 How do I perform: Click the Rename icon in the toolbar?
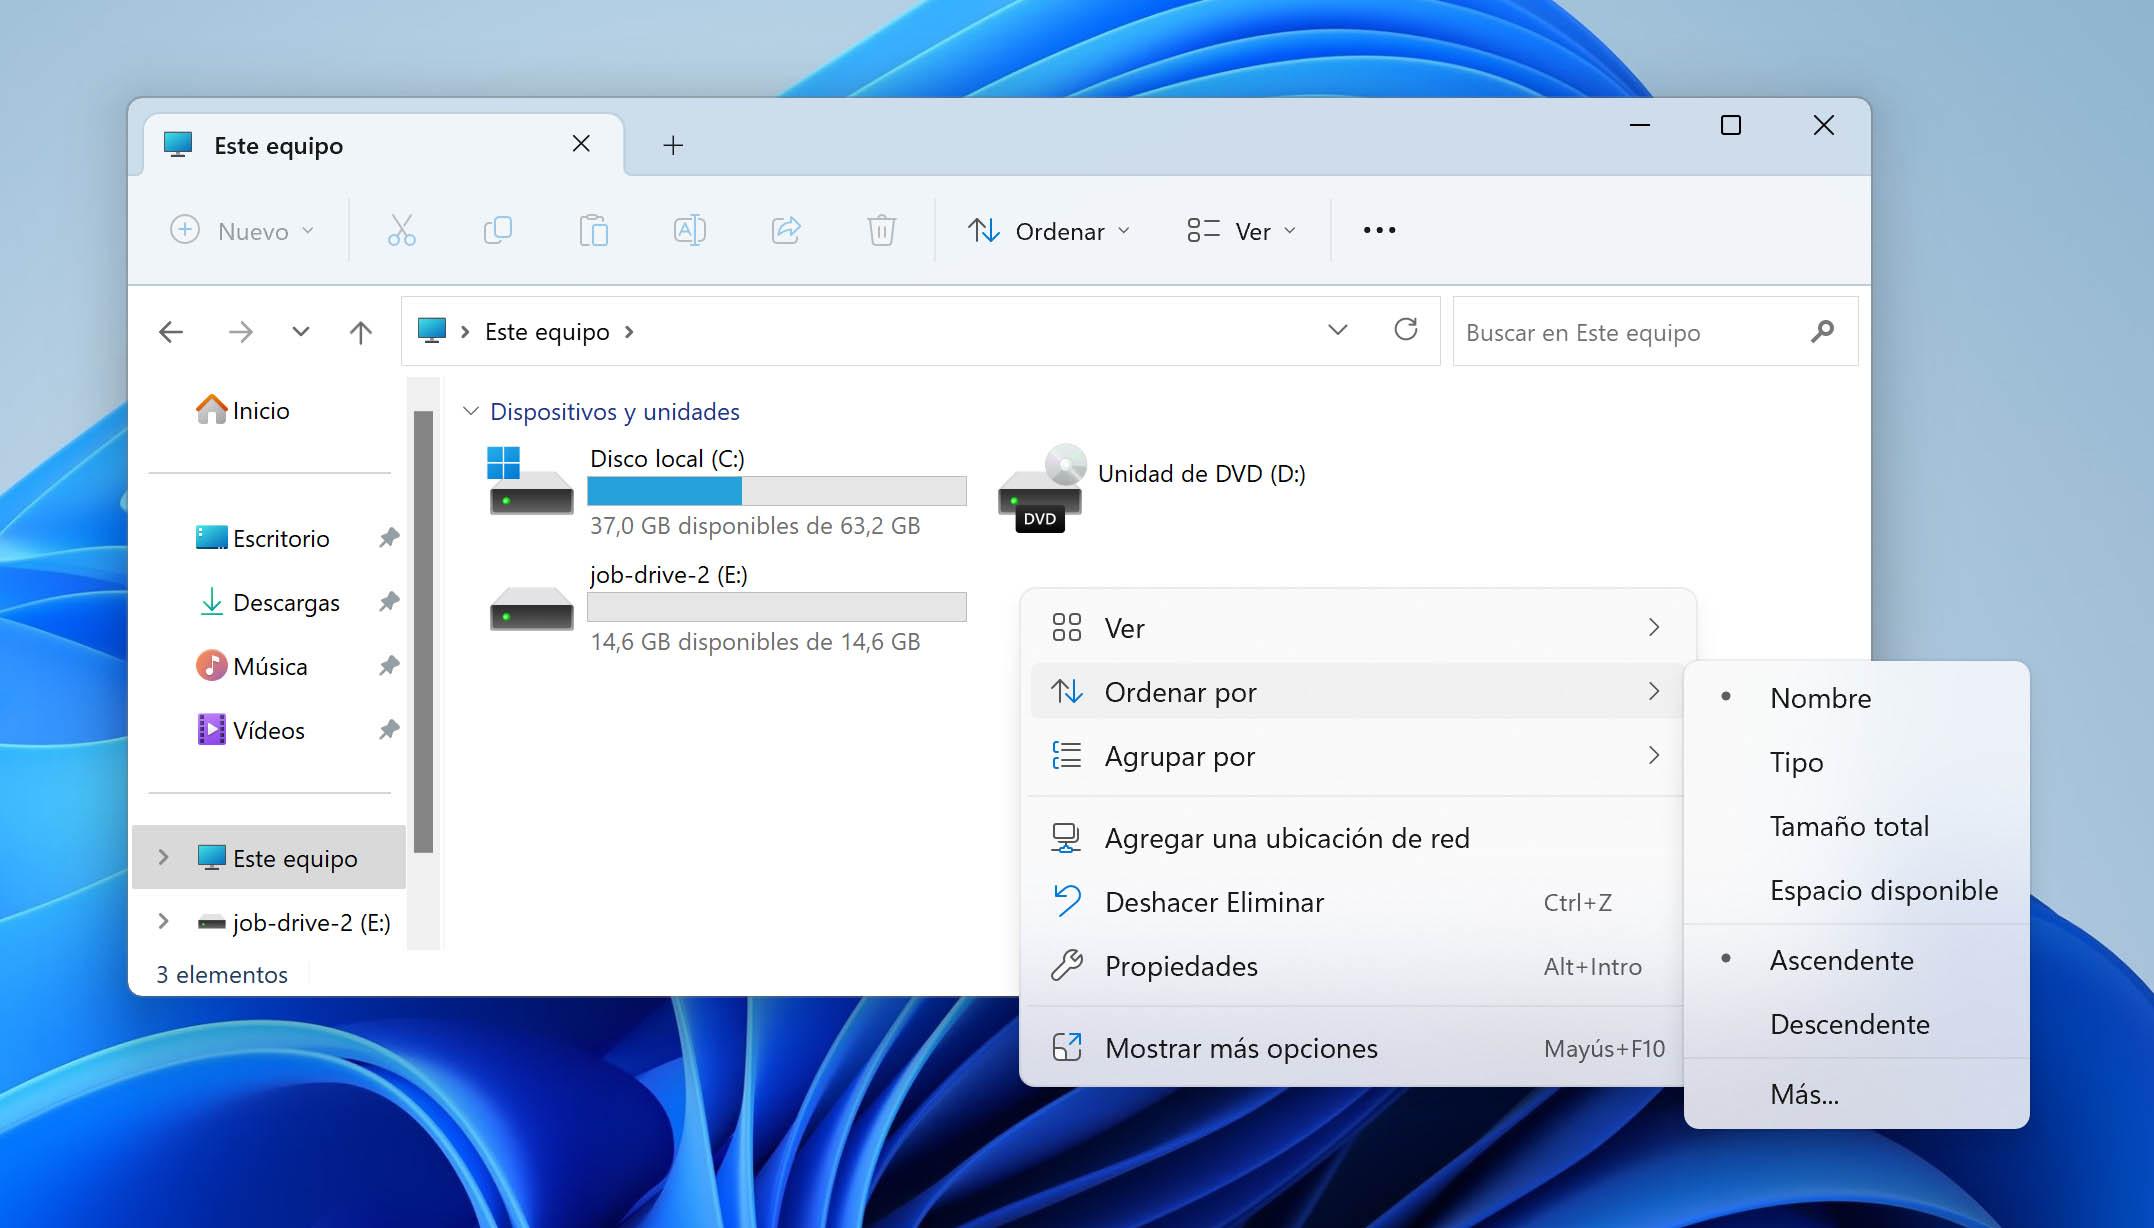pyautogui.click(x=689, y=230)
